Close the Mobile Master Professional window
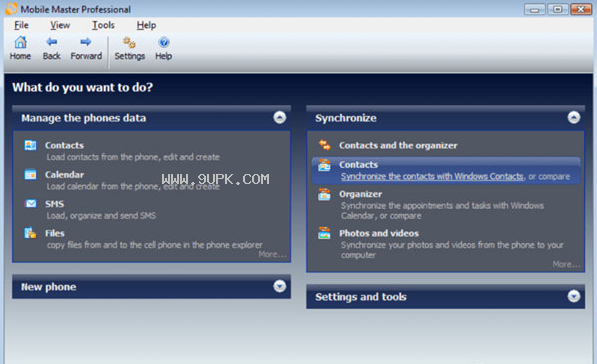Image resolution: width=597 pixels, height=364 pixels. [581, 9]
